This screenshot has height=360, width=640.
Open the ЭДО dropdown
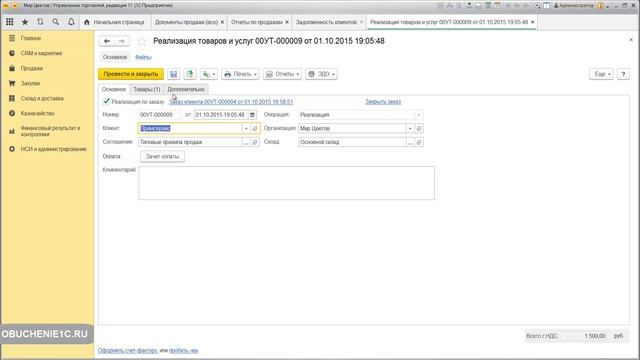(x=321, y=74)
